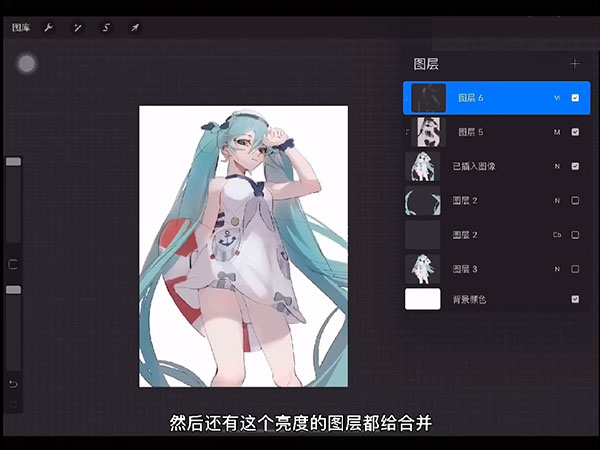The width and height of the screenshot is (600, 450).
Task: Click the brush opacity slider handle
Action: click(x=13, y=290)
